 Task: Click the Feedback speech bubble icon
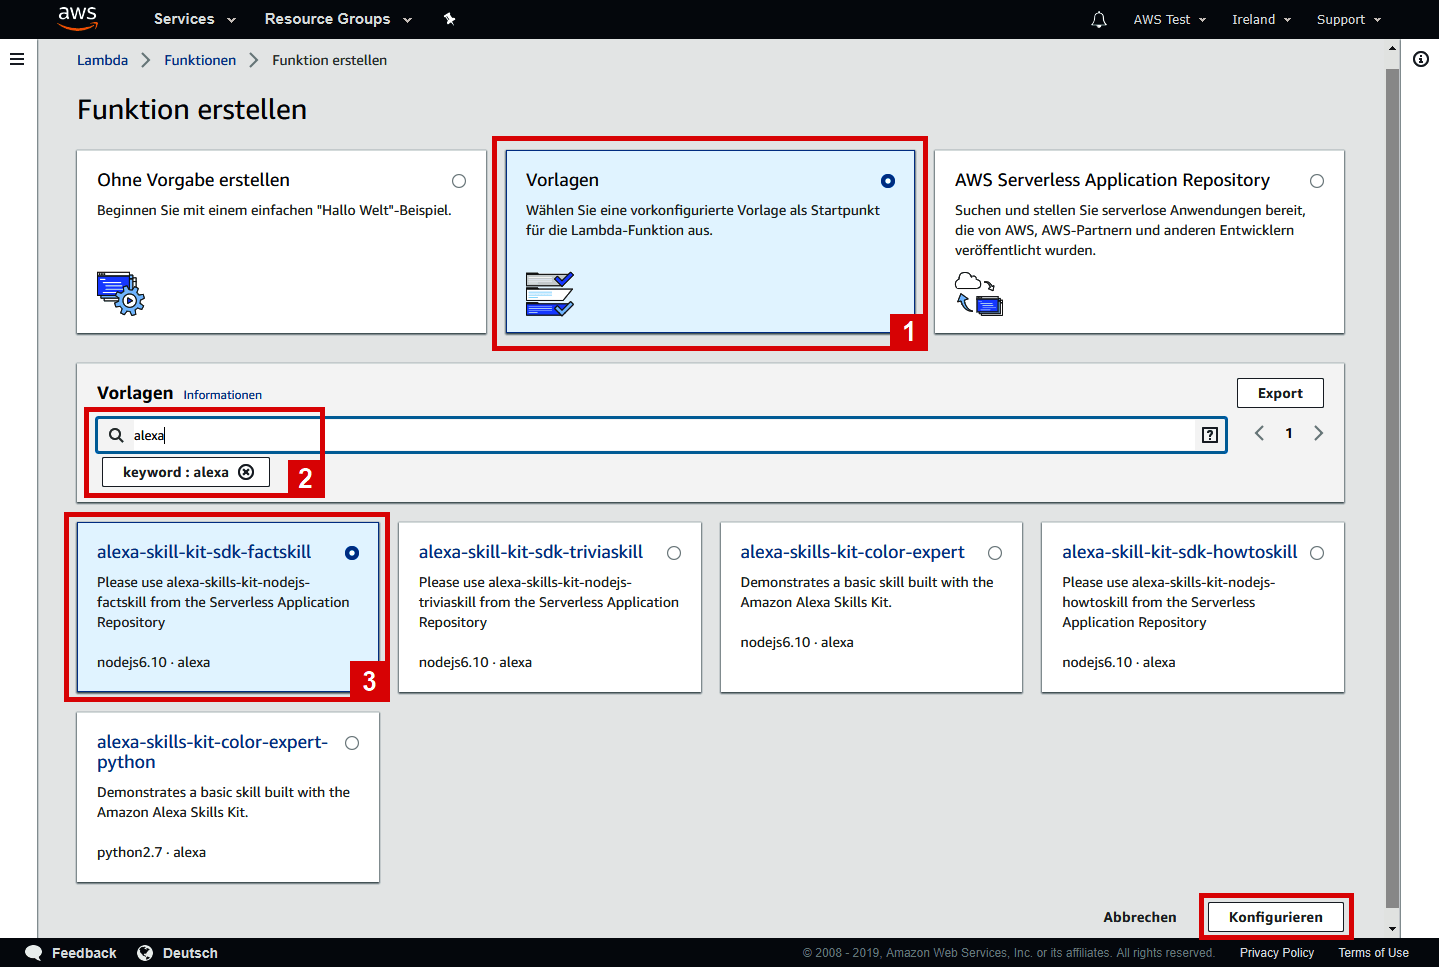click(x=33, y=952)
